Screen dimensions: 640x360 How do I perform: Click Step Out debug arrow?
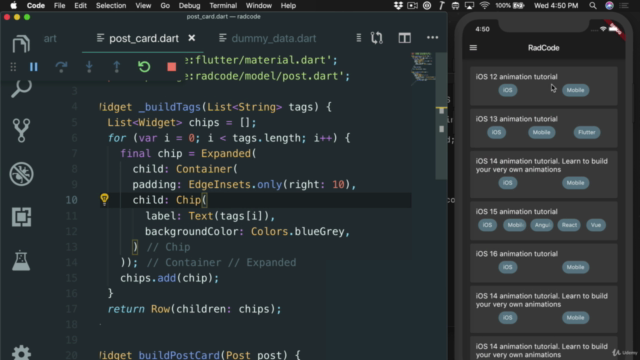116,67
